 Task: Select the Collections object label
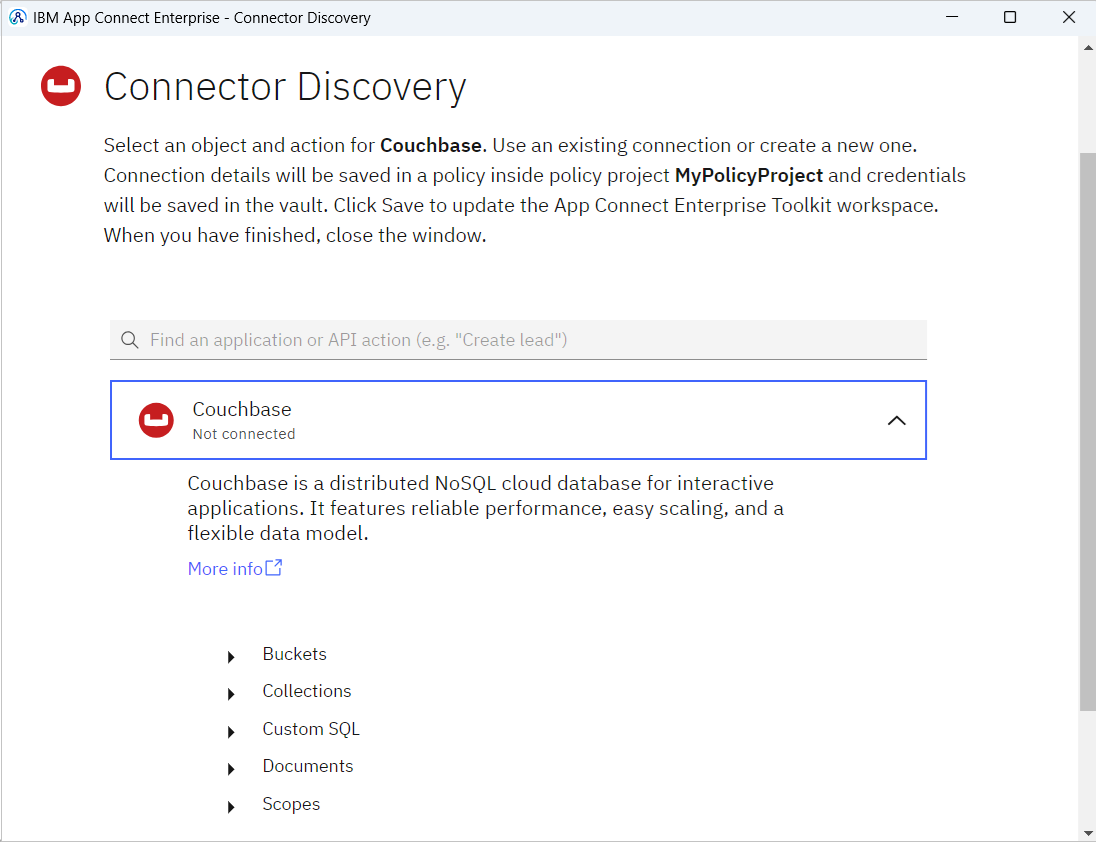pos(307,691)
